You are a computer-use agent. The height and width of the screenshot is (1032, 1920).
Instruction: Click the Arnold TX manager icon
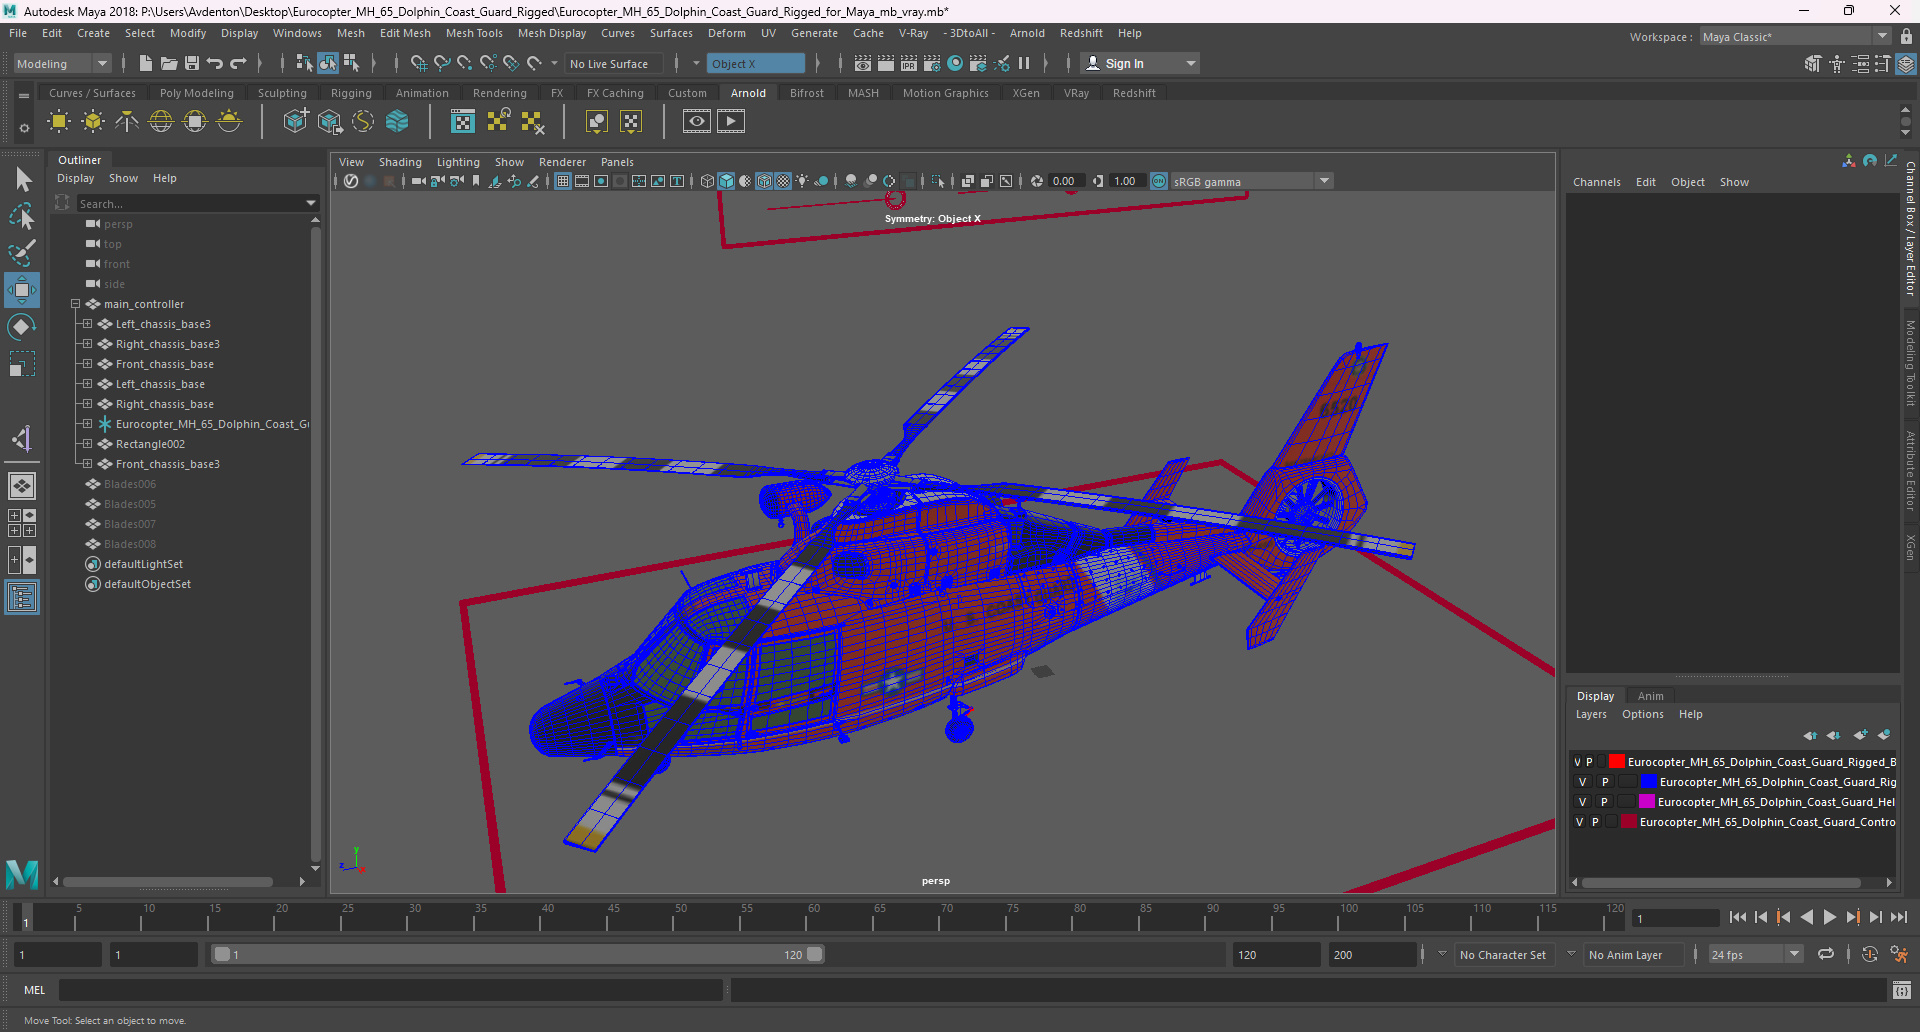[463, 122]
